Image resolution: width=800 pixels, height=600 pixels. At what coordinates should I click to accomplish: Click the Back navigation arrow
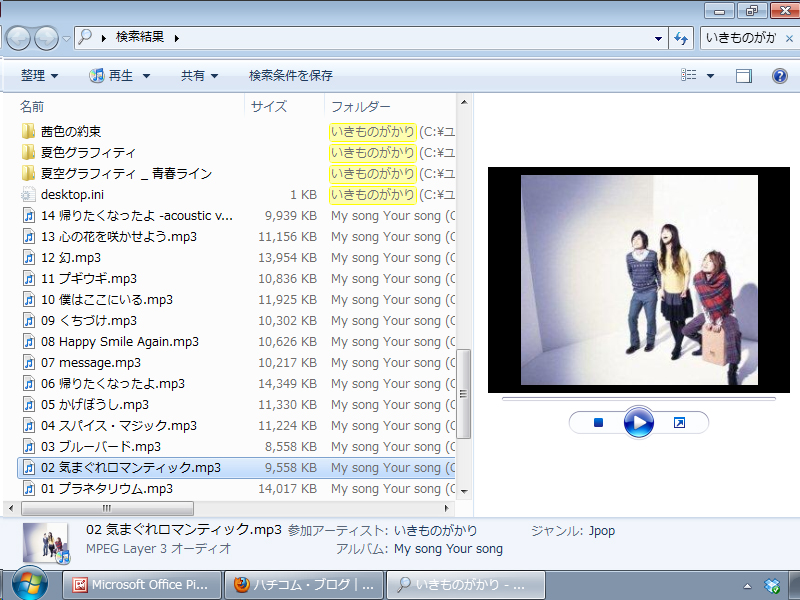pos(18,38)
